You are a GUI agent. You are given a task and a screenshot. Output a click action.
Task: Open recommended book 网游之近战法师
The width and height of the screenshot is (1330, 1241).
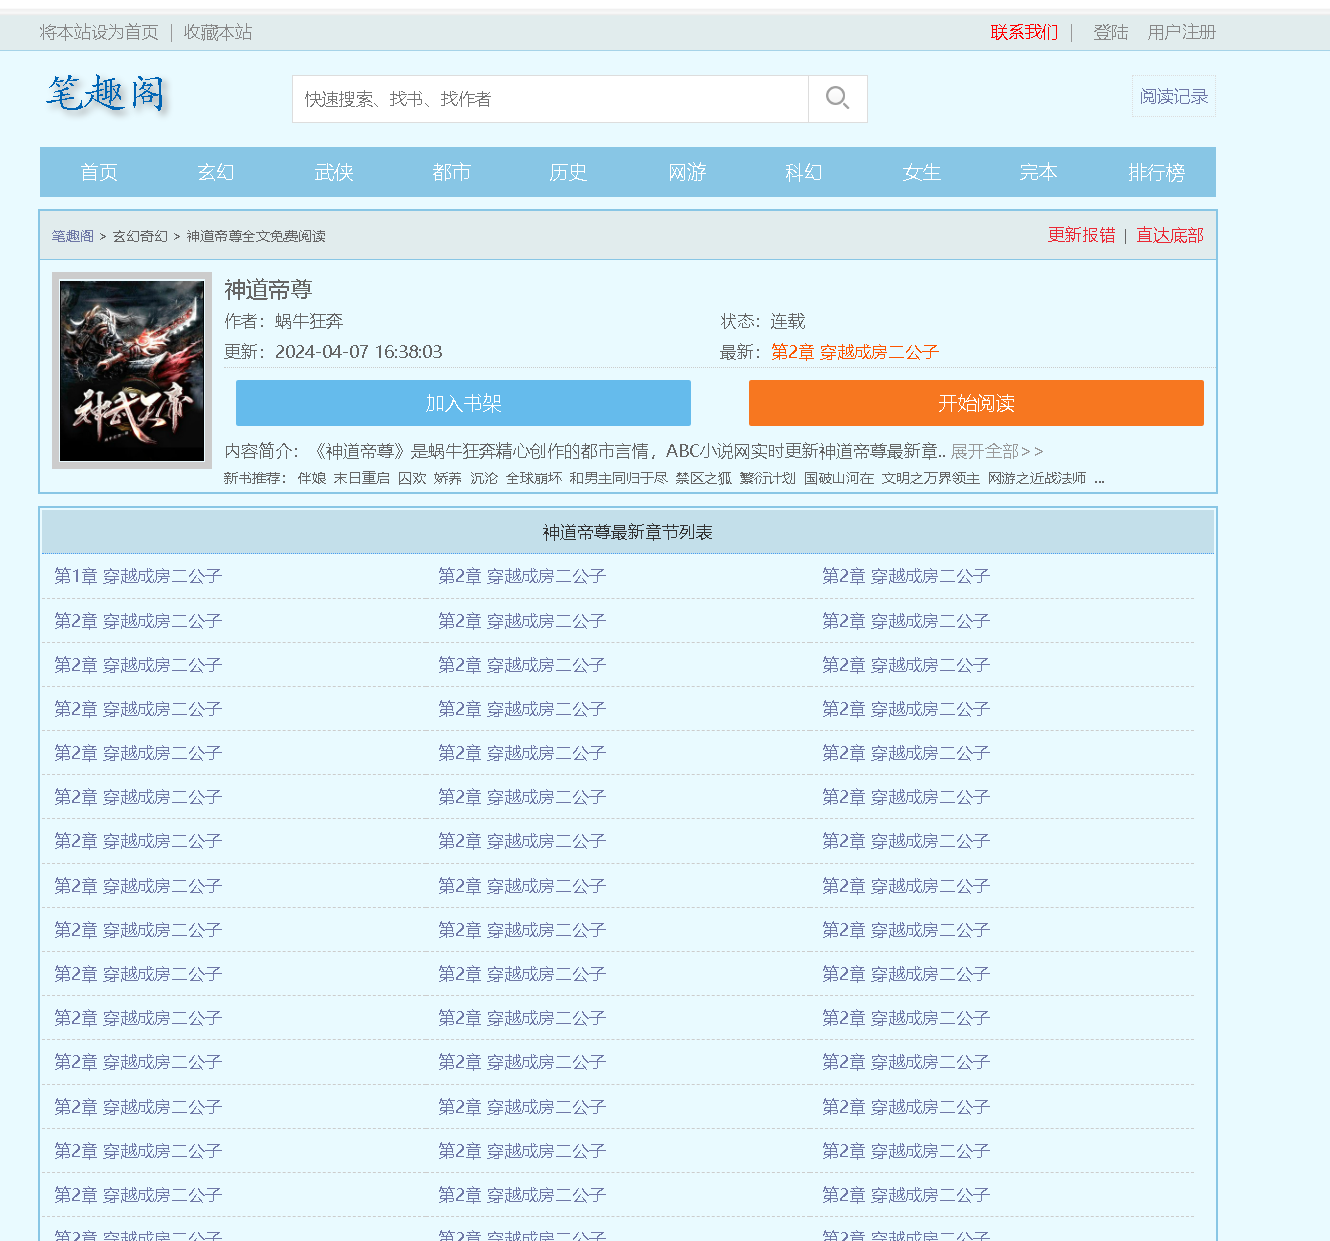pyautogui.click(x=1037, y=478)
